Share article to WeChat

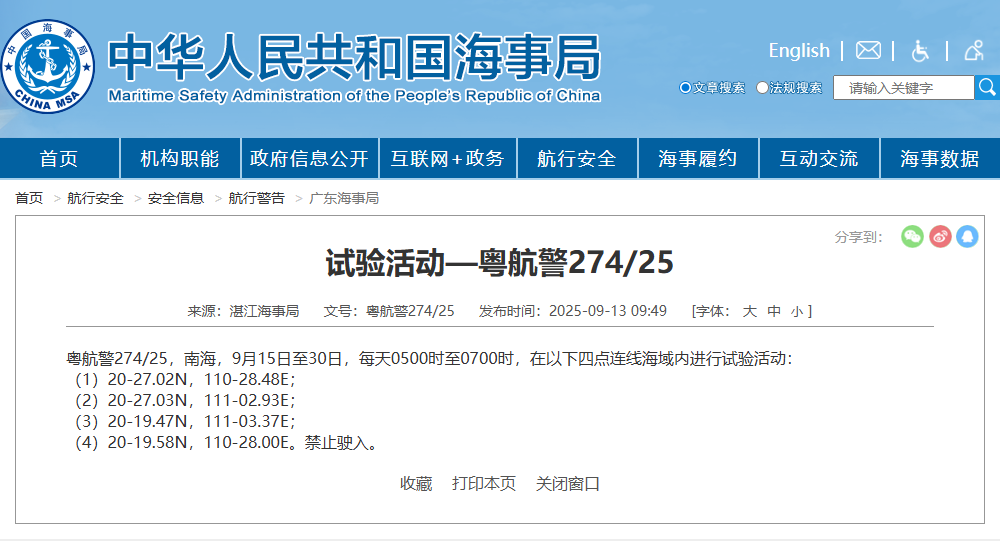click(912, 236)
